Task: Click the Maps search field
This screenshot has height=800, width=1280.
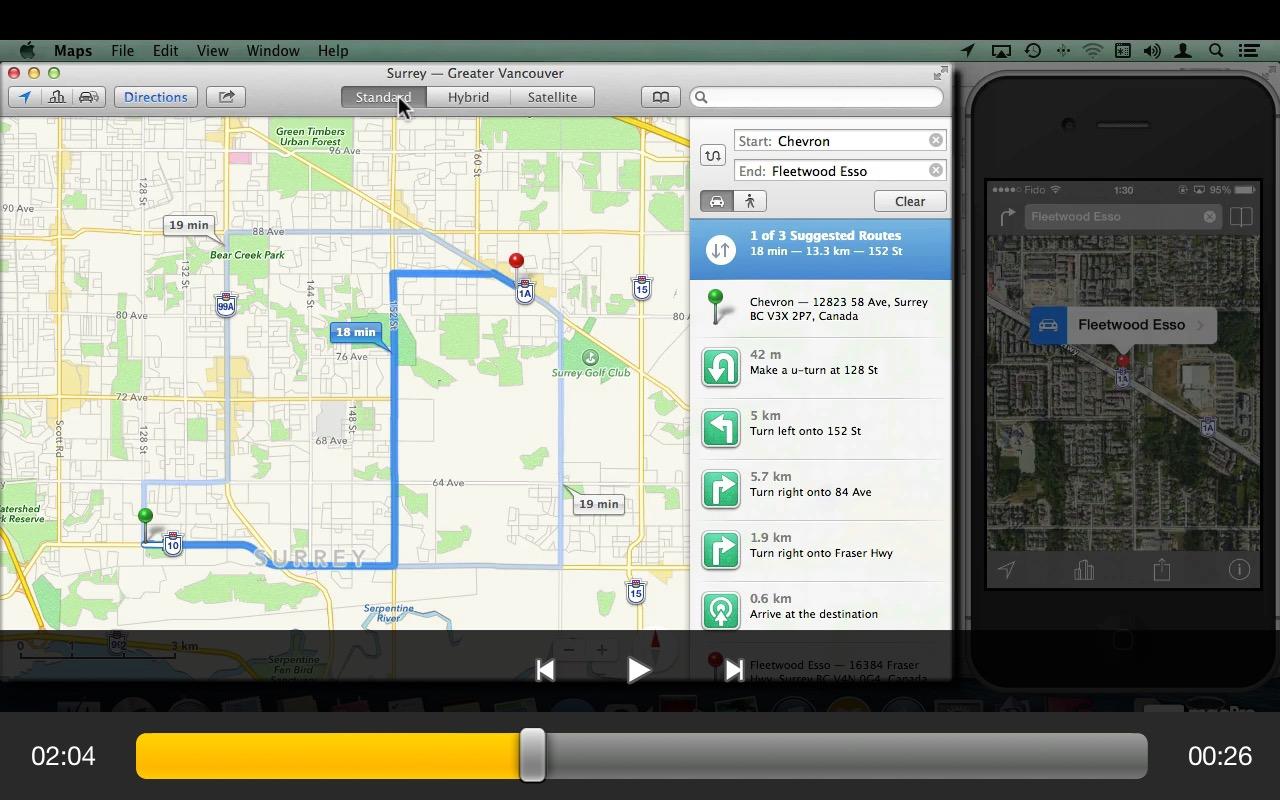Action: (x=816, y=97)
